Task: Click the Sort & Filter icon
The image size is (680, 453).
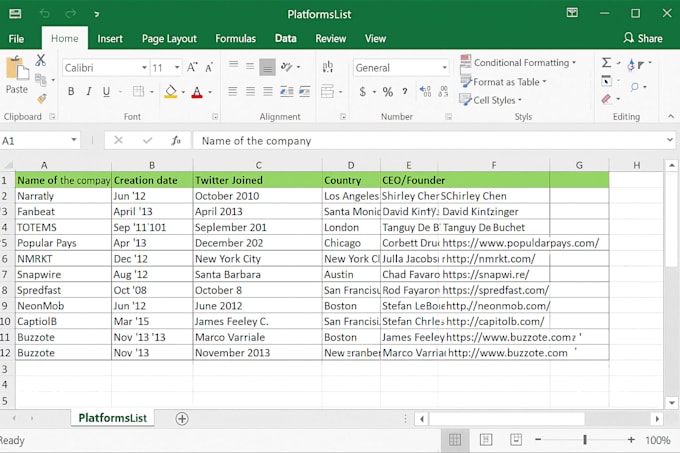Action: tap(635, 65)
